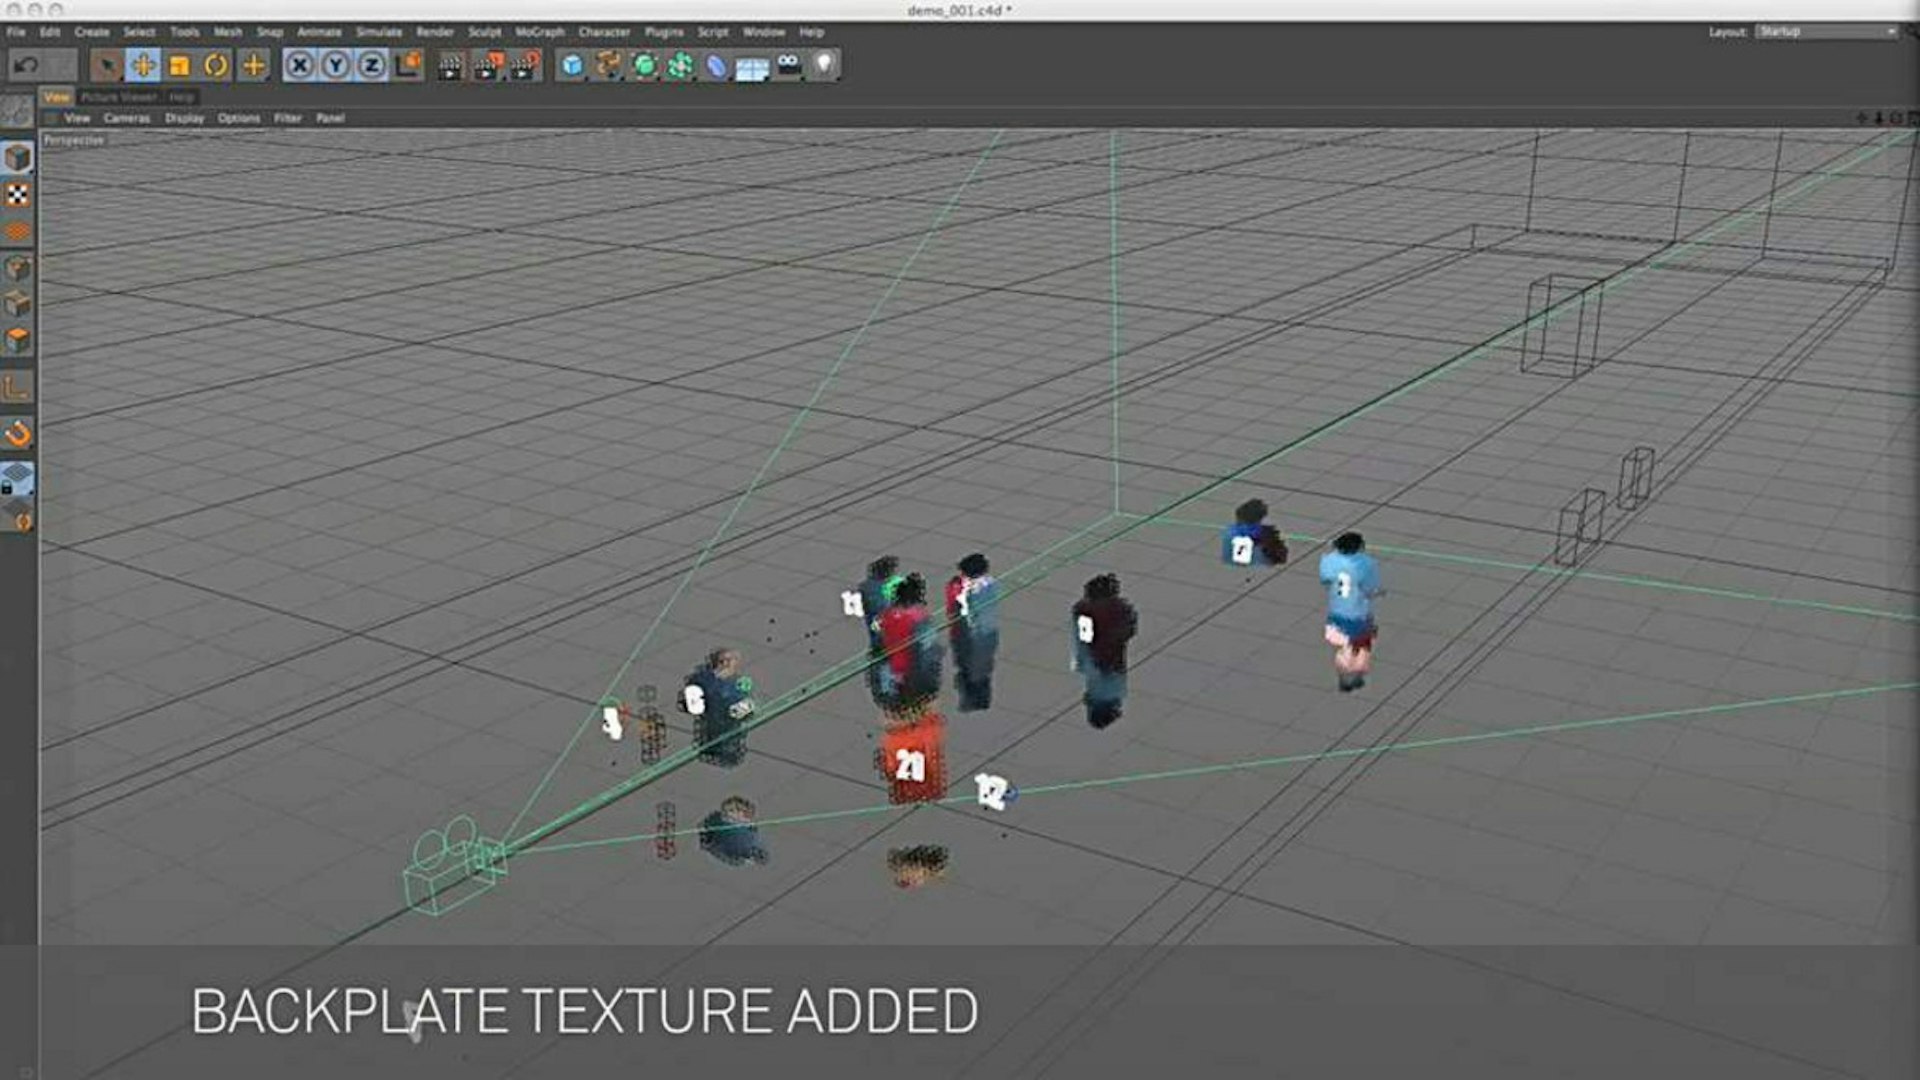The image size is (1920, 1080).
Task: Select Texture mode checkerboard icon
Action: (x=18, y=195)
